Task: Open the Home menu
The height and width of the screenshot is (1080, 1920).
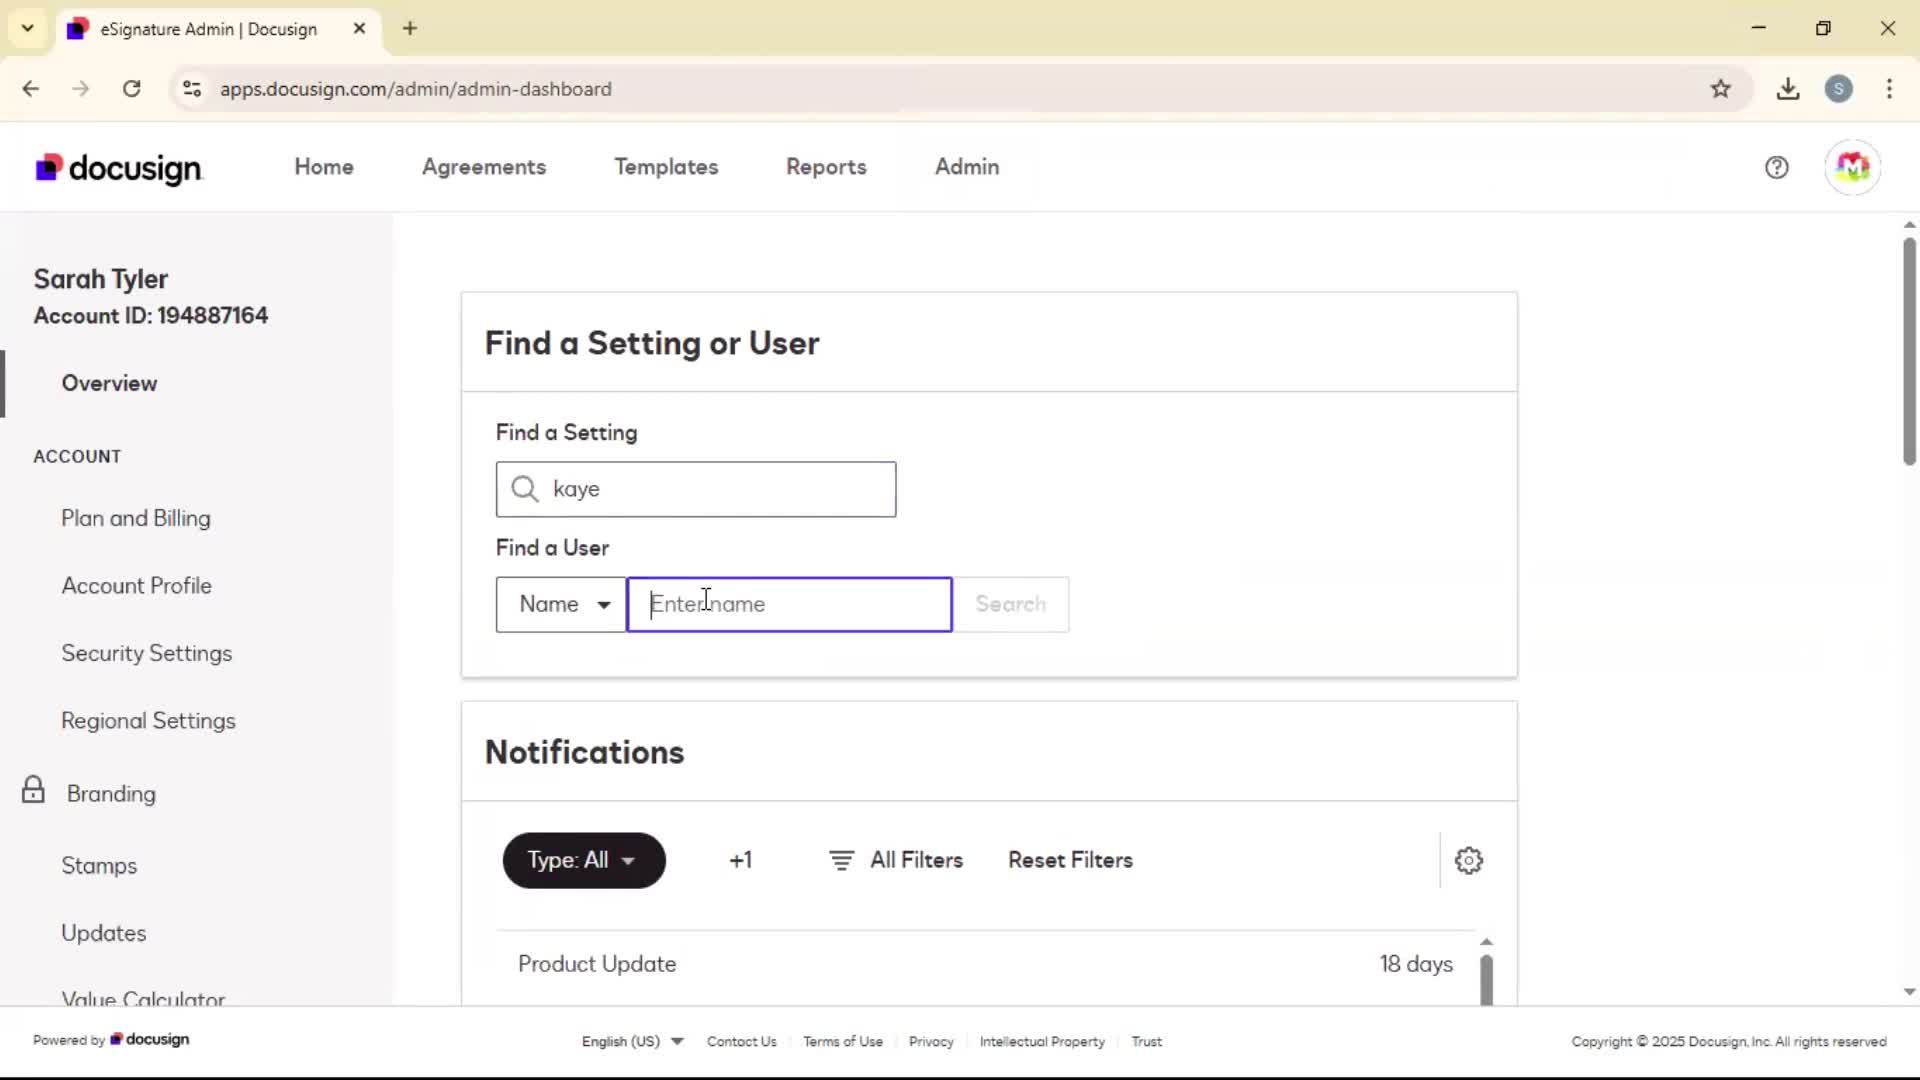Action: click(324, 167)
